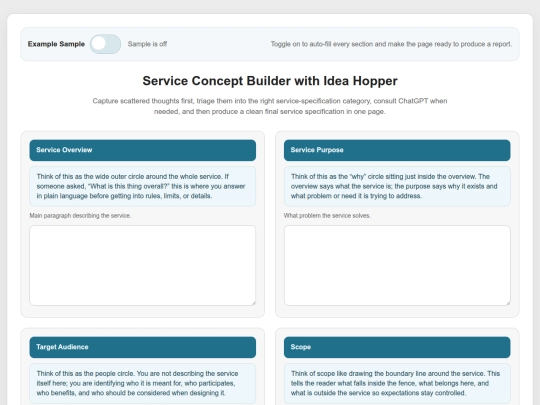
Task: Click the 'Example Sample' label
Action: tap(56, 44)
